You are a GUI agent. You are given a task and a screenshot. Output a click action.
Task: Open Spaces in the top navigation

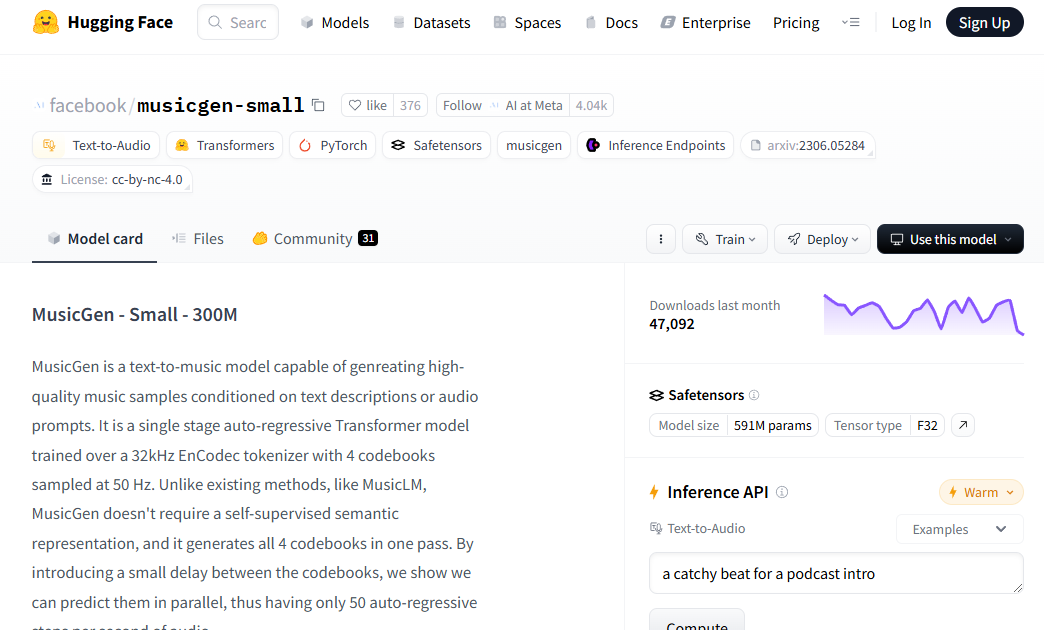tap(527, 23)
